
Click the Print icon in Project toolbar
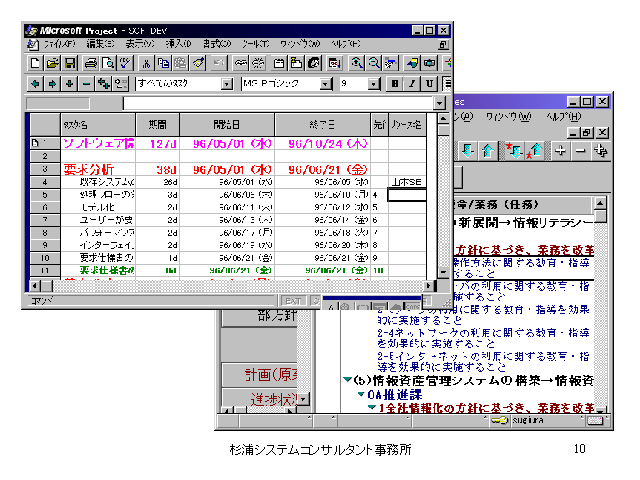pyautogui.click(x=92, y=63)
